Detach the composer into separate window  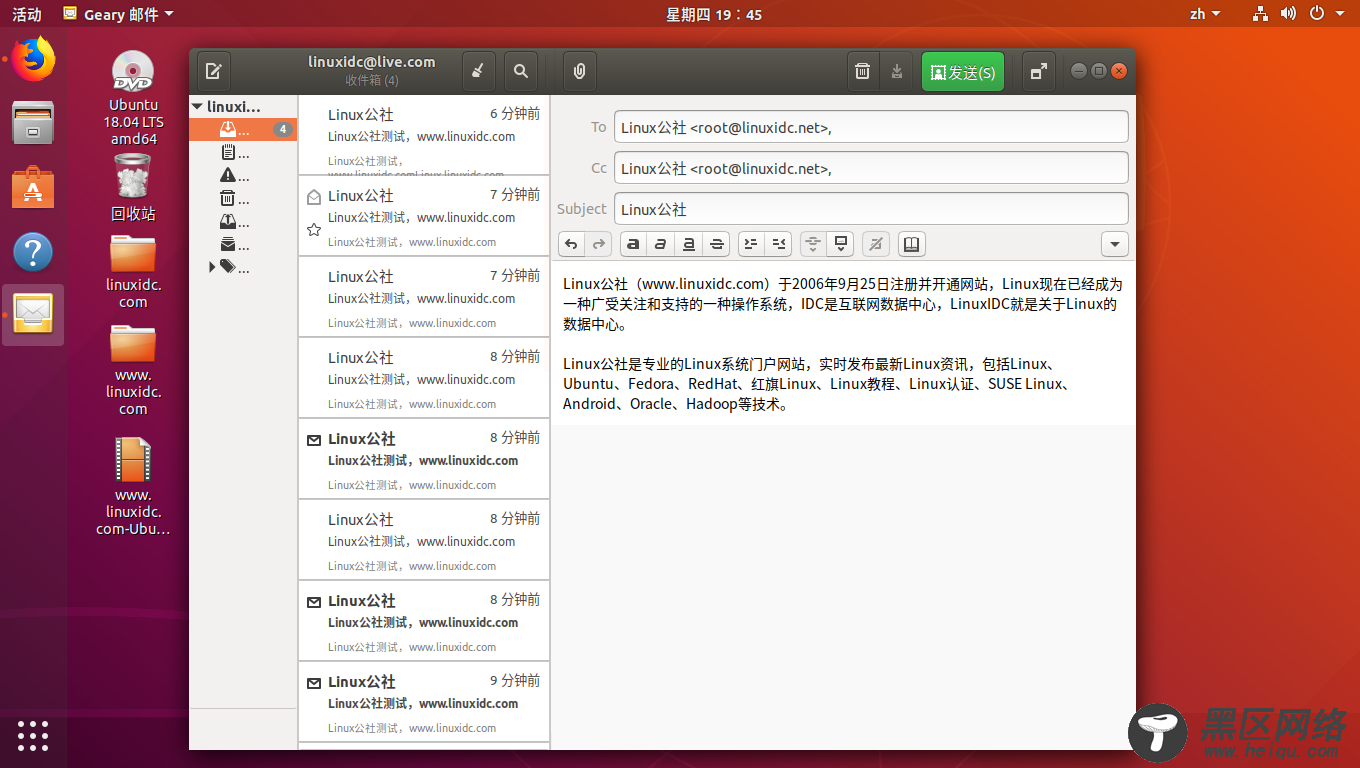pos(1039,72)
